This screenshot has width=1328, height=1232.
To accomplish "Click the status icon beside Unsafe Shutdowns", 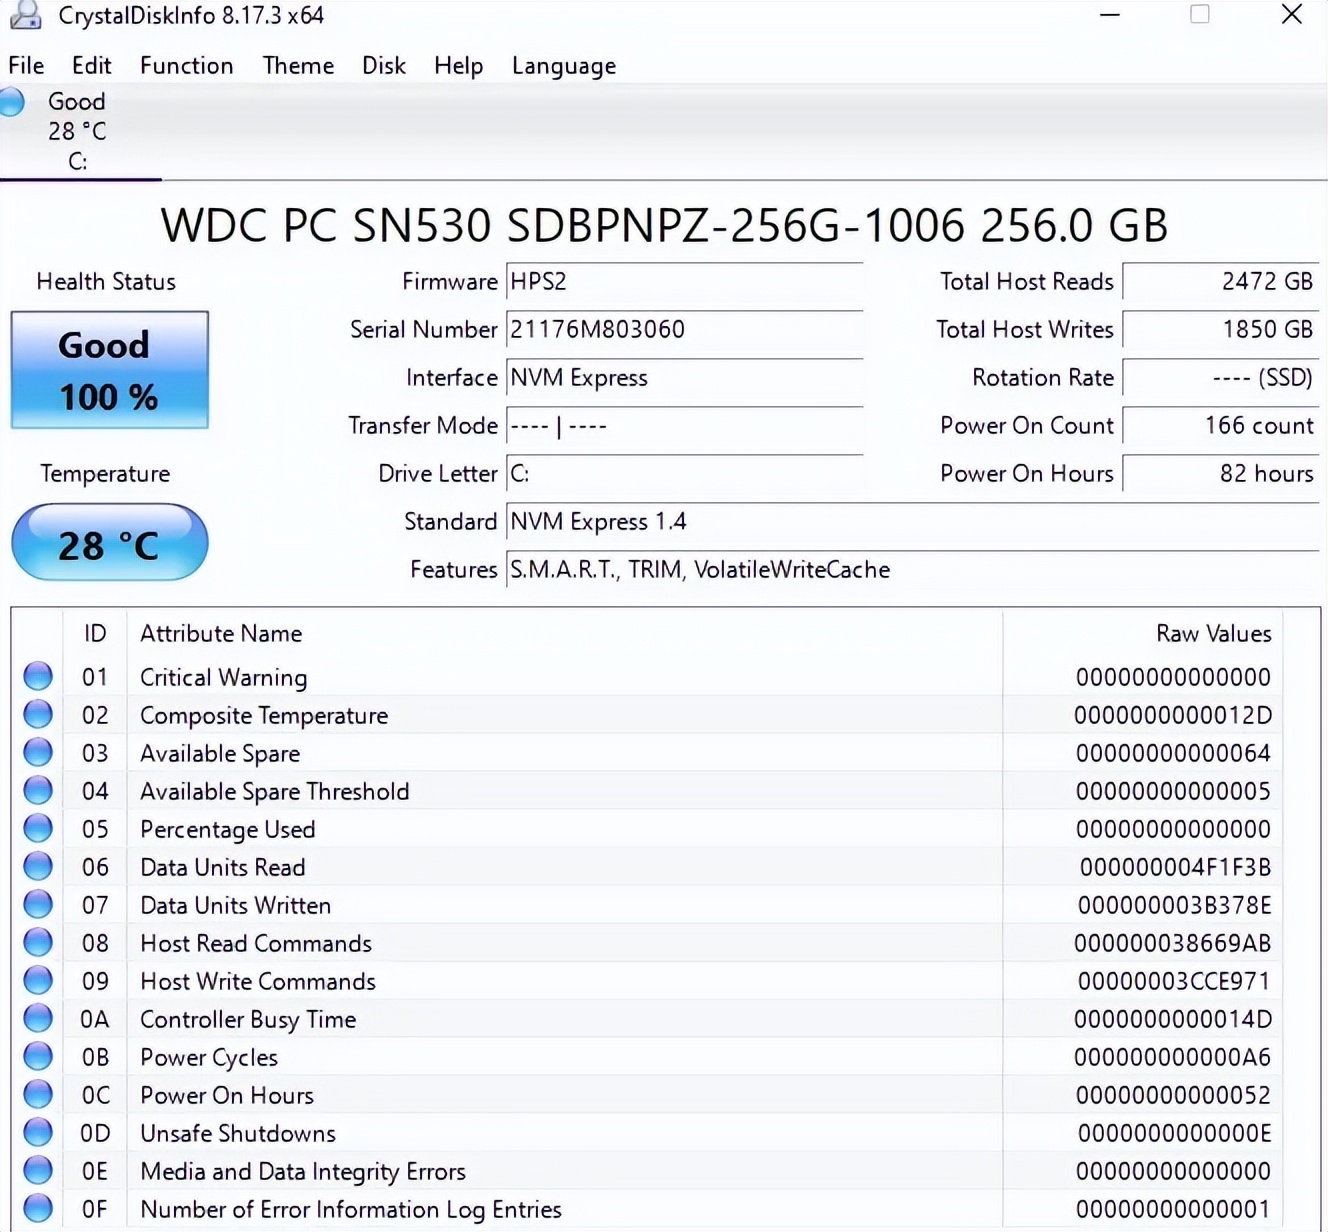I will click(x=37, y=1131).
